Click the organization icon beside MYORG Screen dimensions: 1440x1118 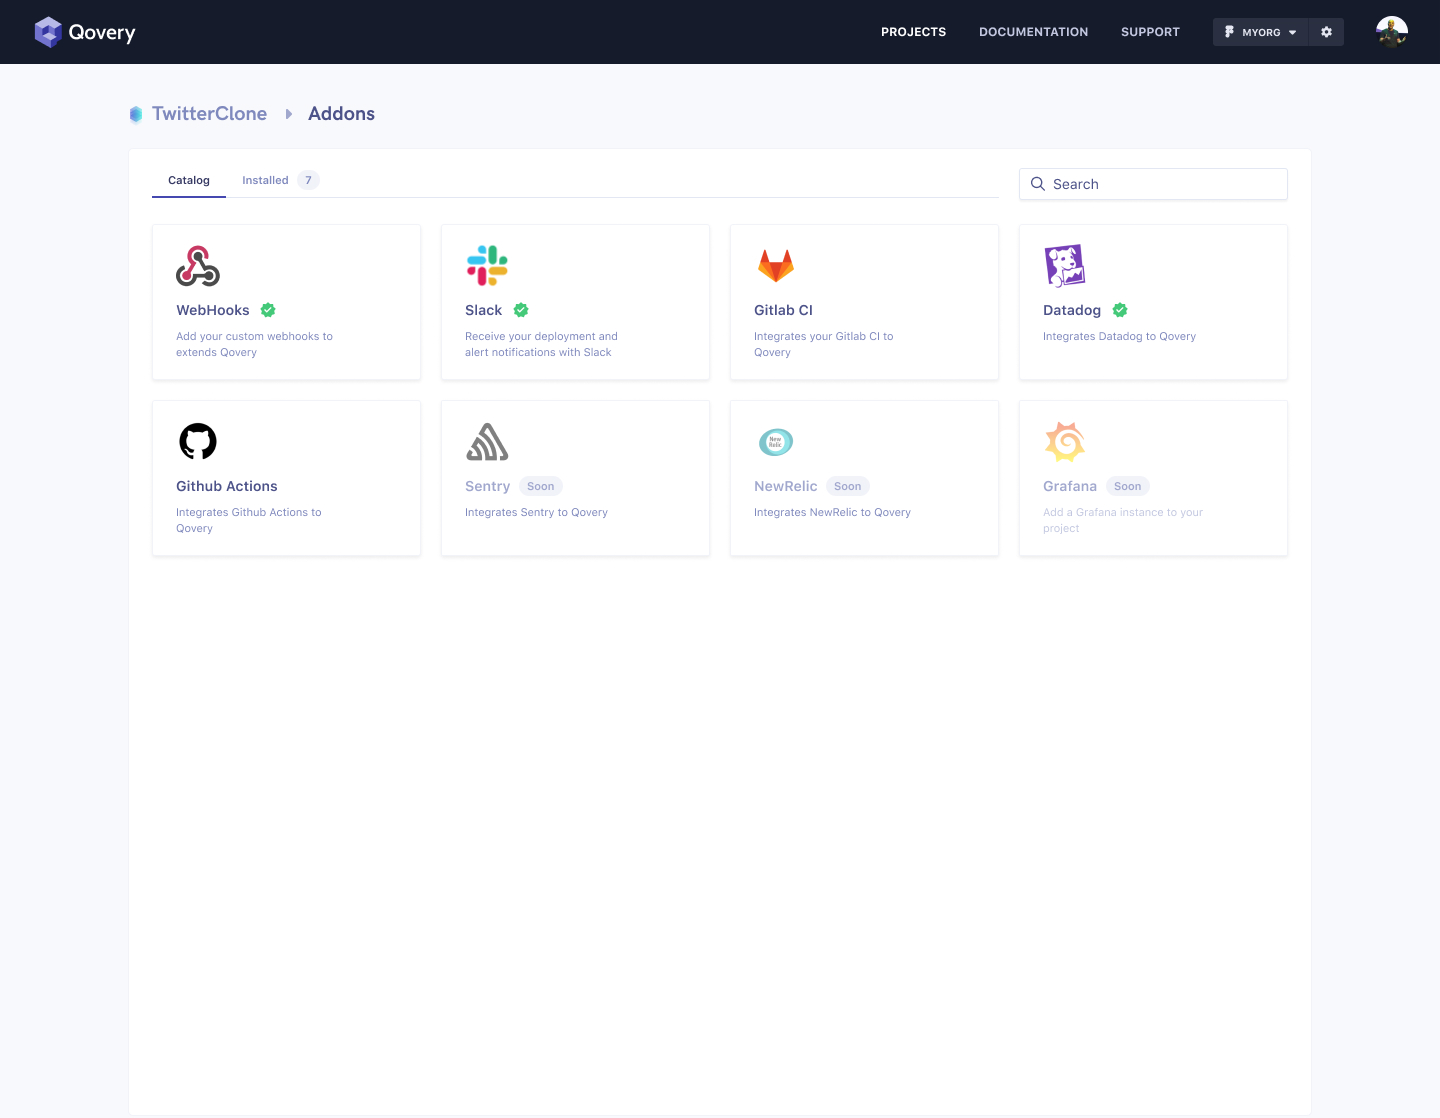point(1229,32)
